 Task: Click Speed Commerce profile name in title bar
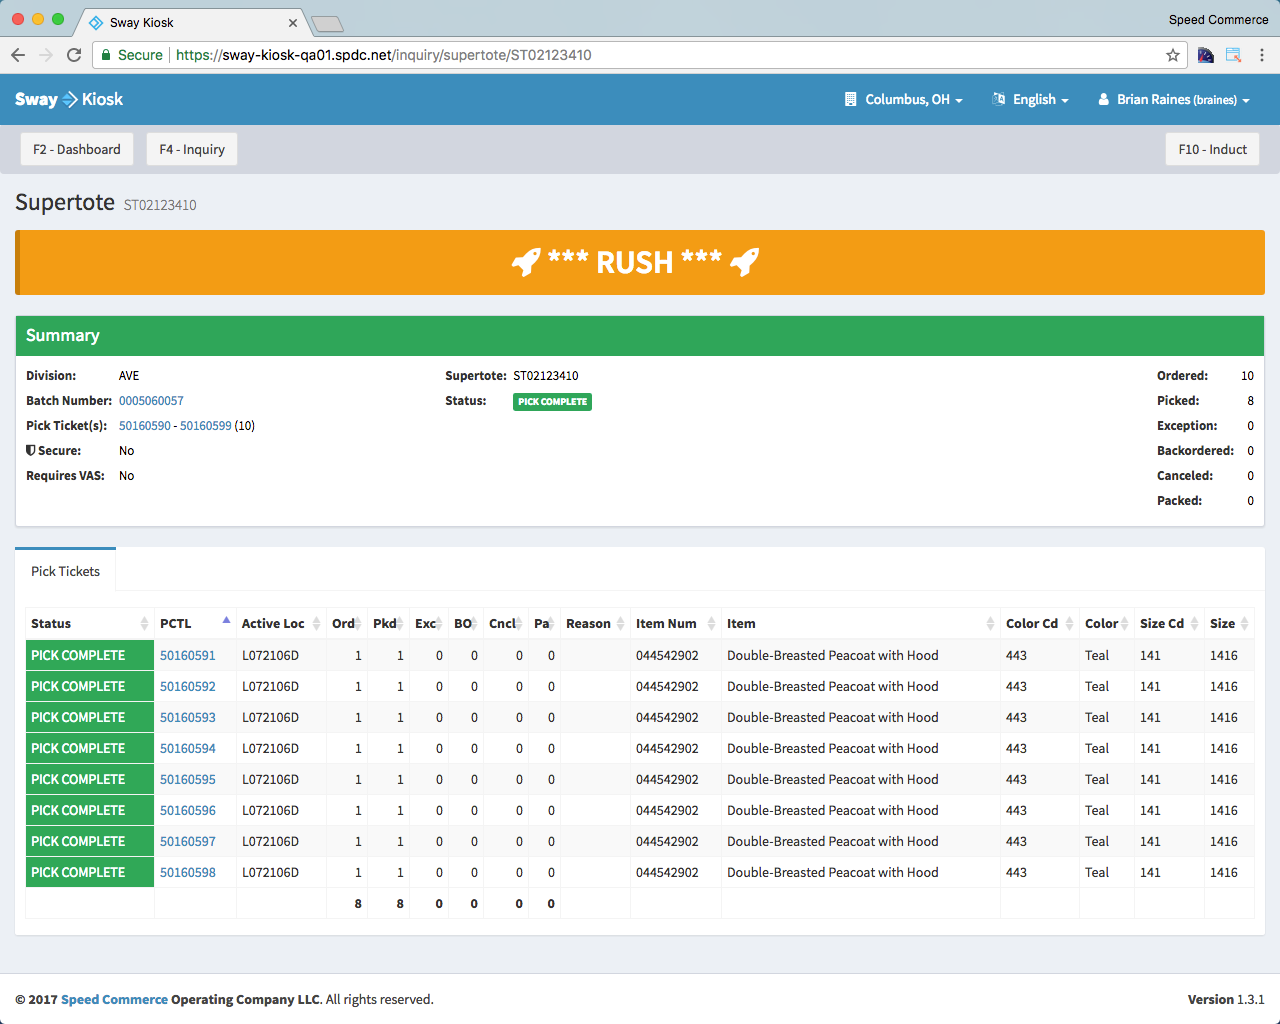[1218, 20]
